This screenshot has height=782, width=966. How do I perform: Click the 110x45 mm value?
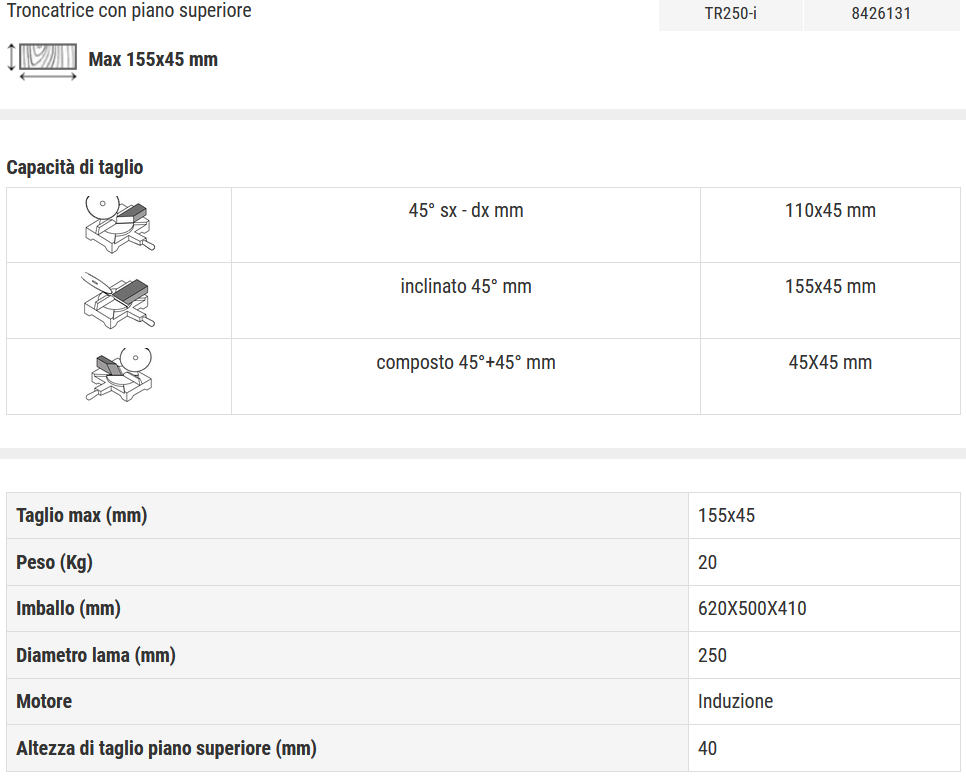(x=830, y=211)
